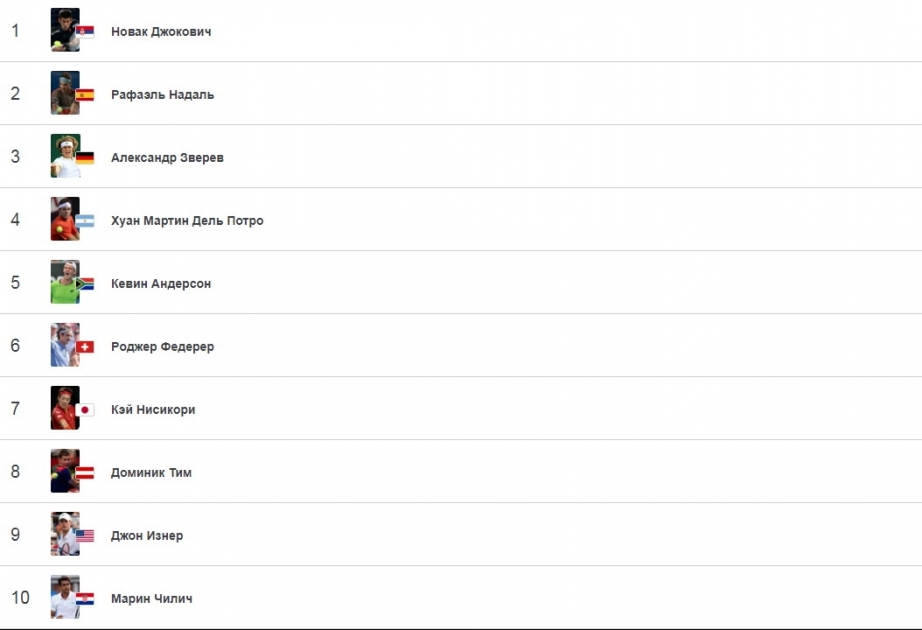Open the Доминик Тим name link
Viewport: 922px width, 630px height.
click(151, 472)
